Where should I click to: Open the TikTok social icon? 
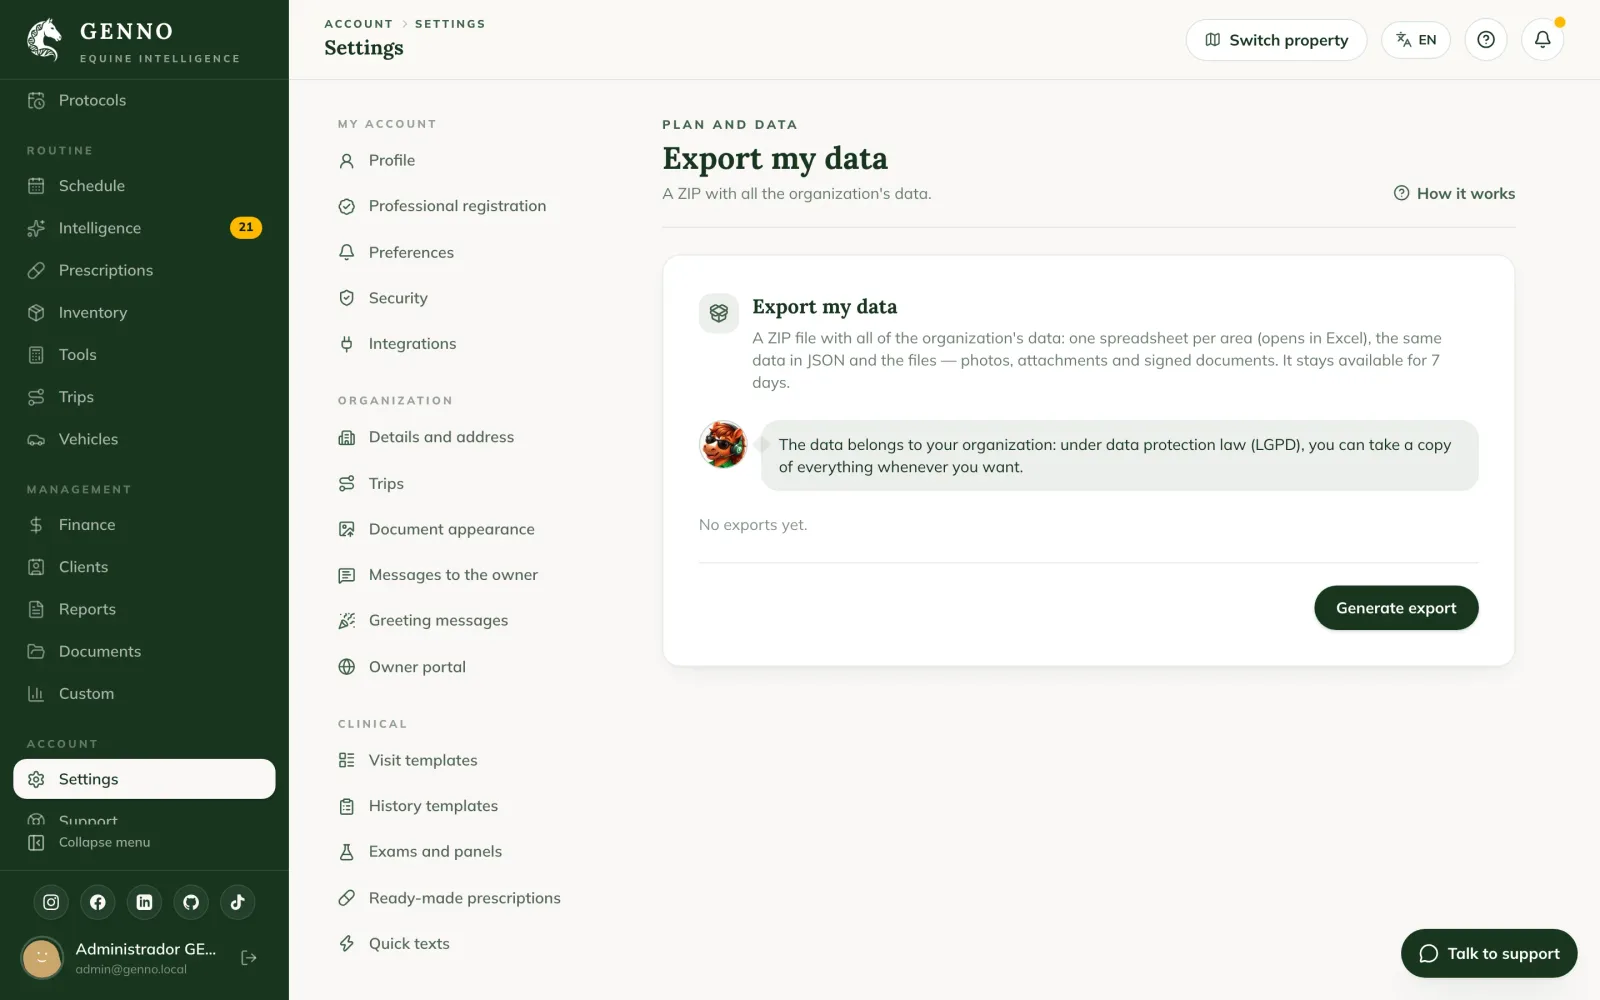pyautogui.click(x=237, y=902)
